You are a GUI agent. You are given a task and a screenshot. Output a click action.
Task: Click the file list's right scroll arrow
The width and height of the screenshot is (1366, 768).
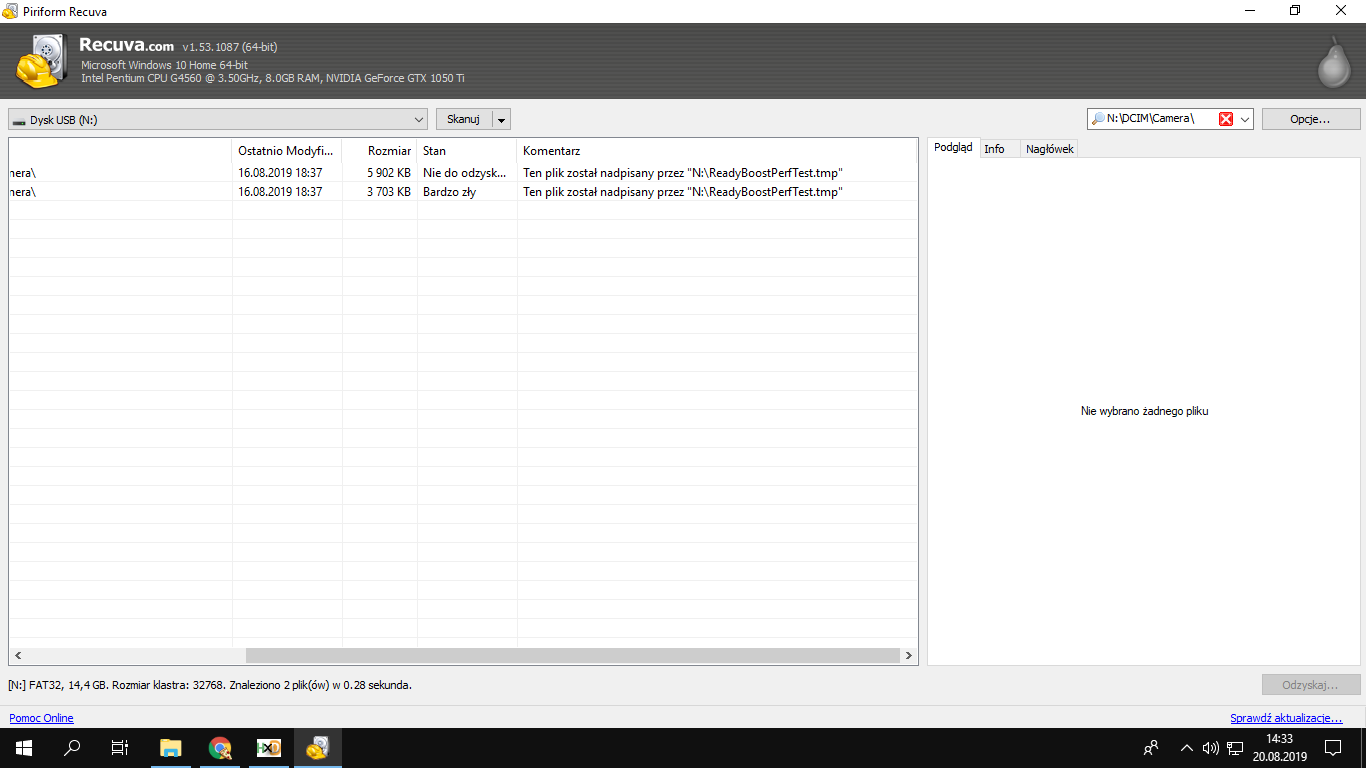909,656
